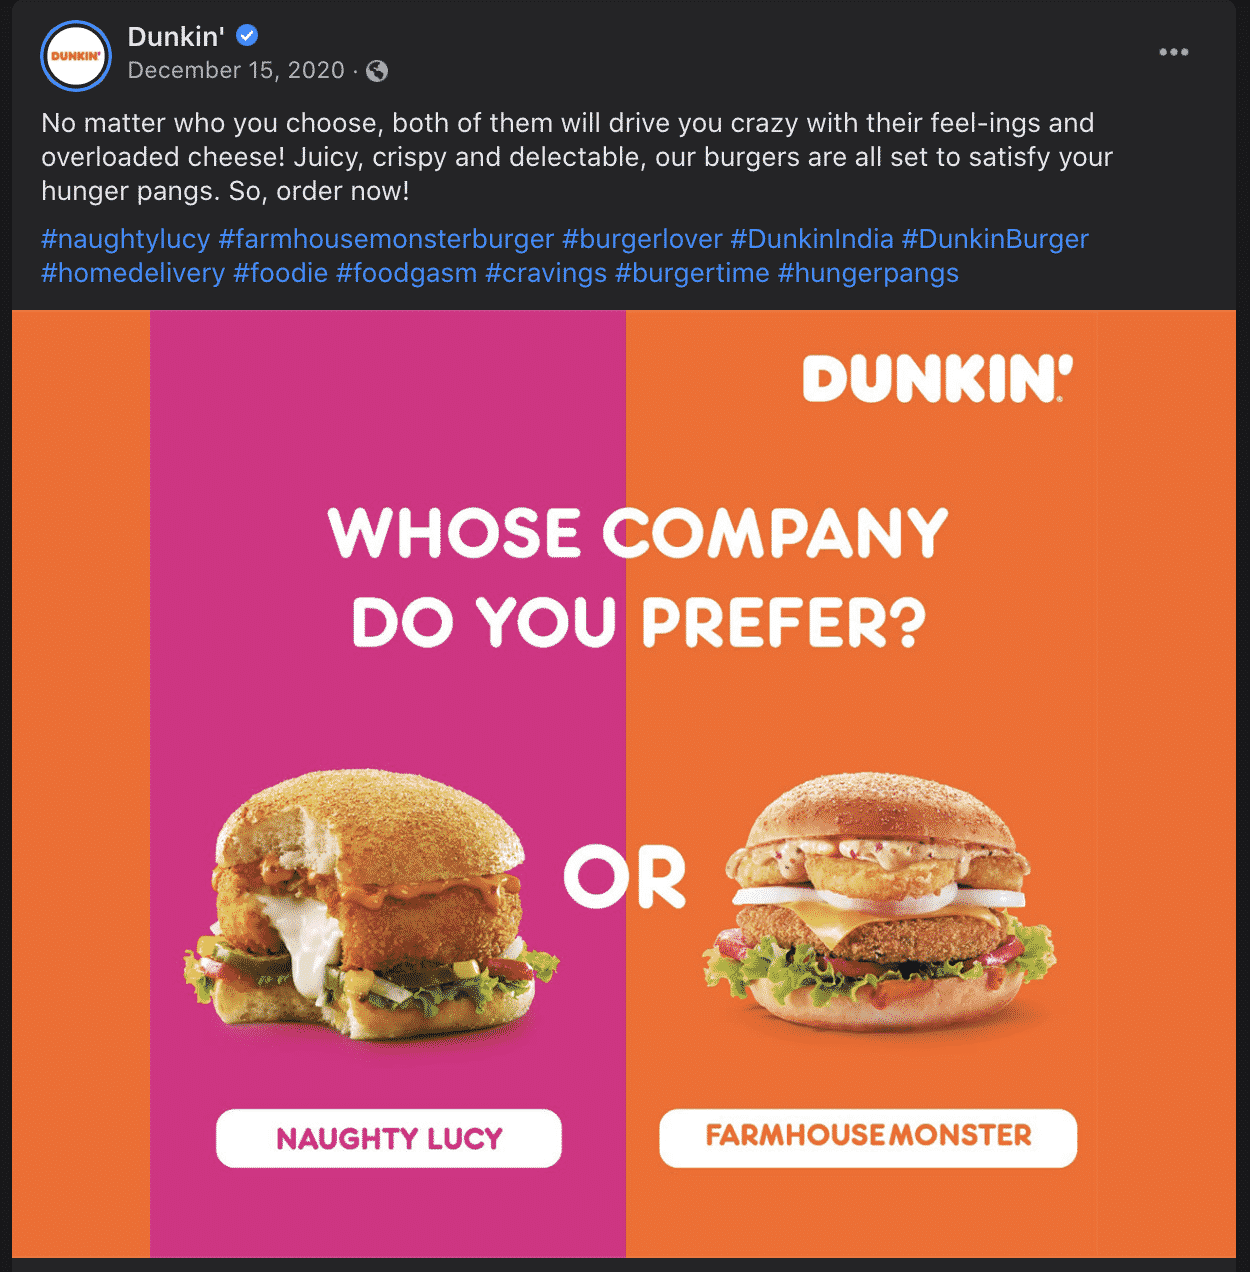Screen dimensions: 1250x1272
Task: Open the #cravings hashtag
Action: point(546,273)
